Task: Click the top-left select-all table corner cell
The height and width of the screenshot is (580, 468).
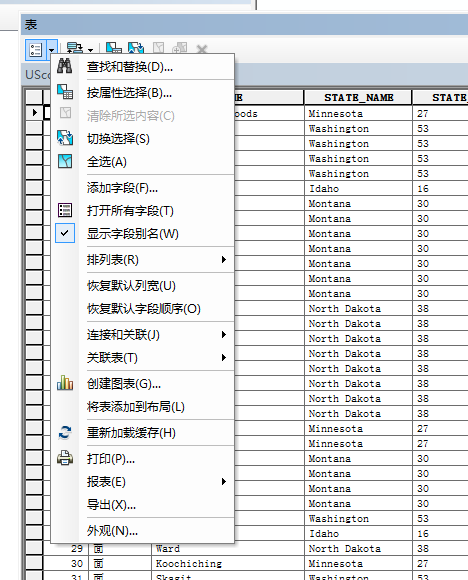Action: (34, 97)
